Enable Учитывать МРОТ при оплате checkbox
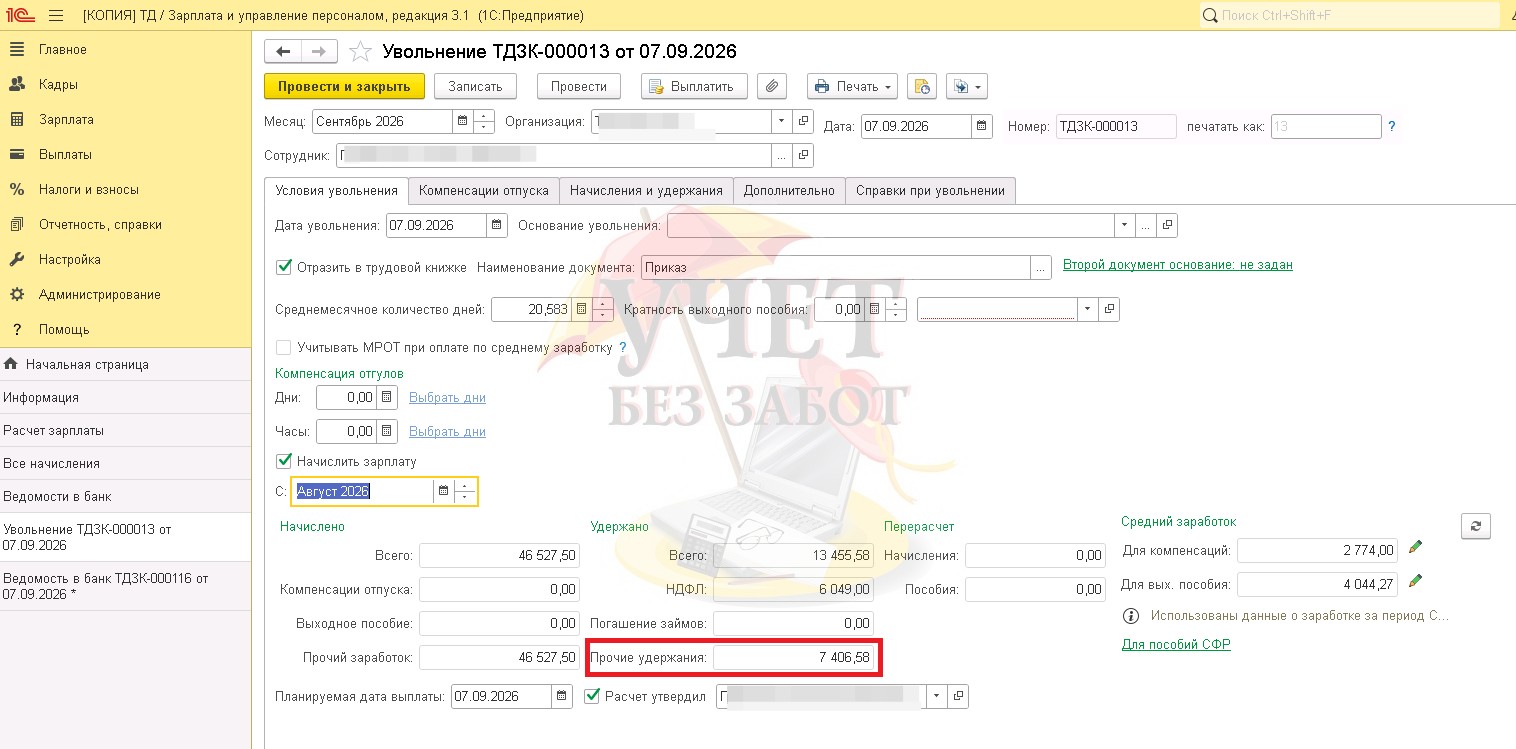1516x749 pixels. tap(283, 347)
